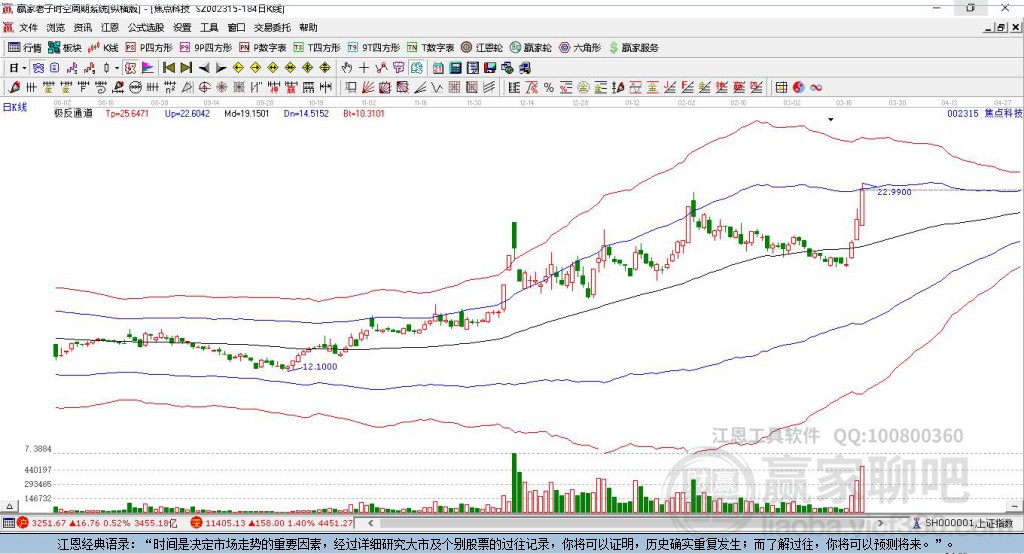
Task: Click the red target circle crosshair icon
Action: pyautogui.click(x=204, y=88)
